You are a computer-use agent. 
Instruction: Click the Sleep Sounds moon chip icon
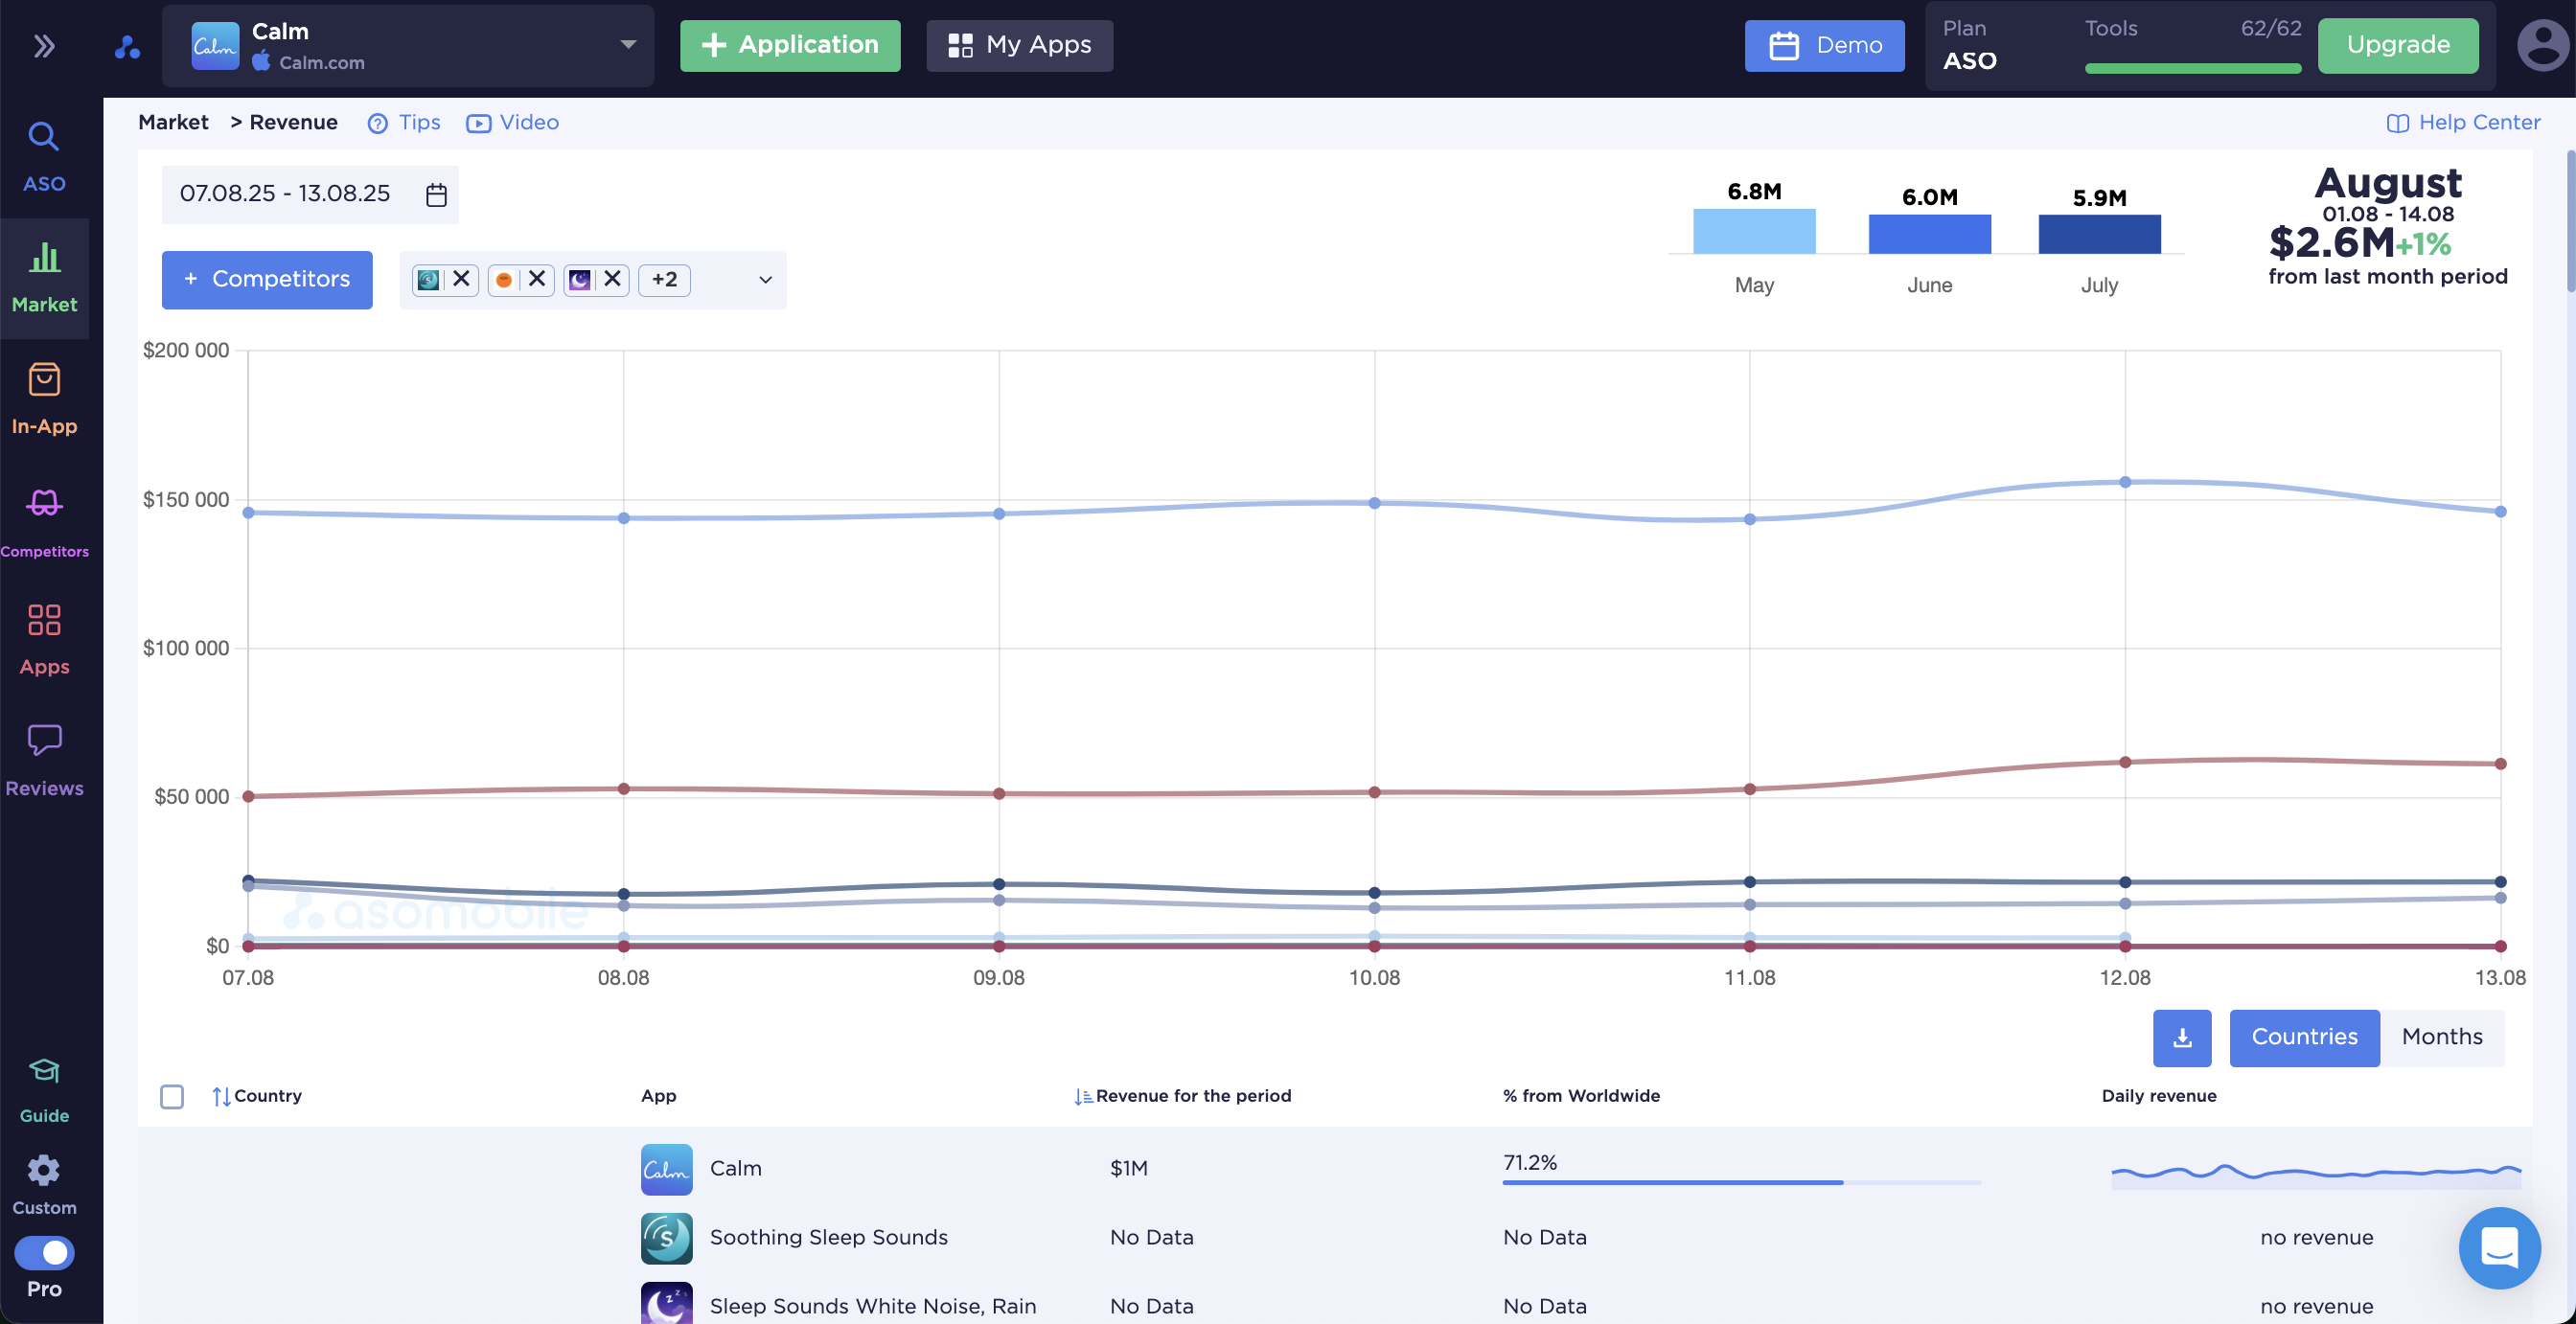580,279
